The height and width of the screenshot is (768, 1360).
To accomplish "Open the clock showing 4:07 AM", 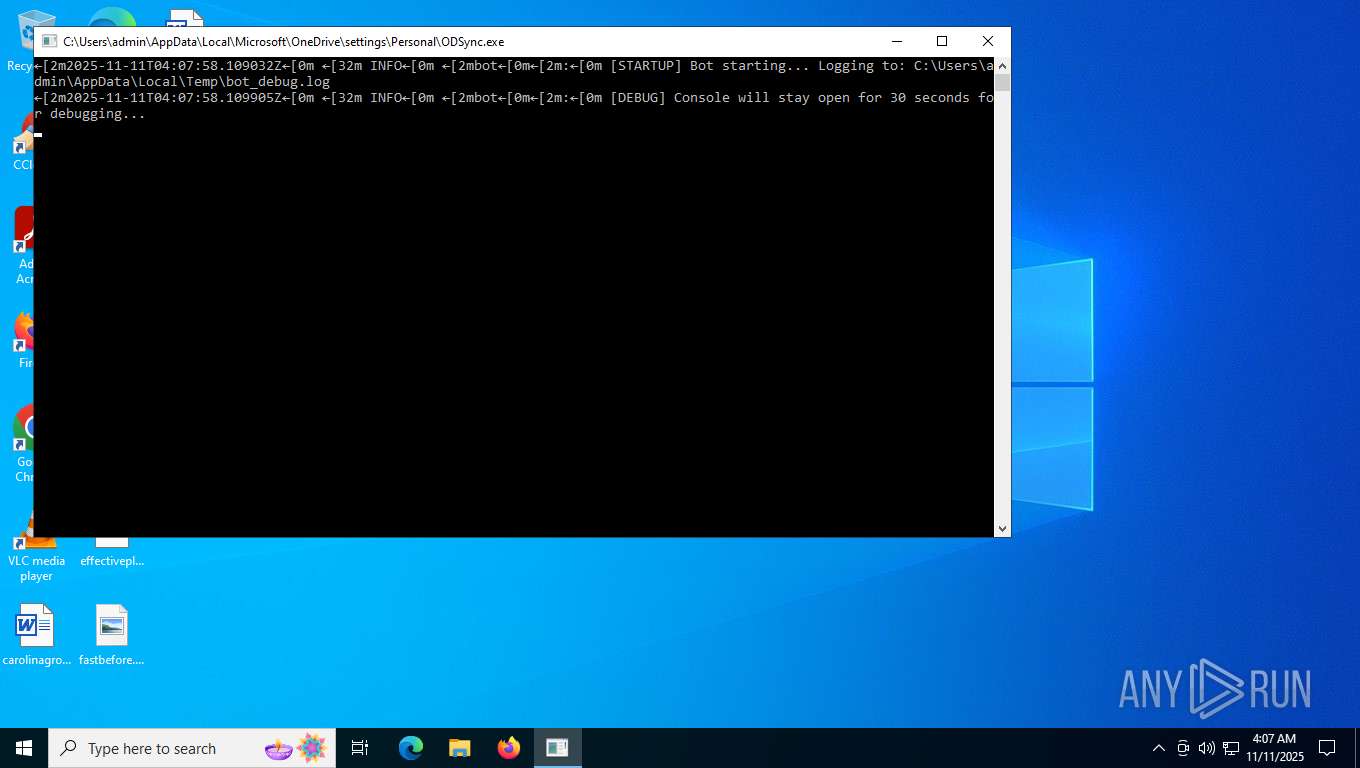I will (x=1275, y=748).
